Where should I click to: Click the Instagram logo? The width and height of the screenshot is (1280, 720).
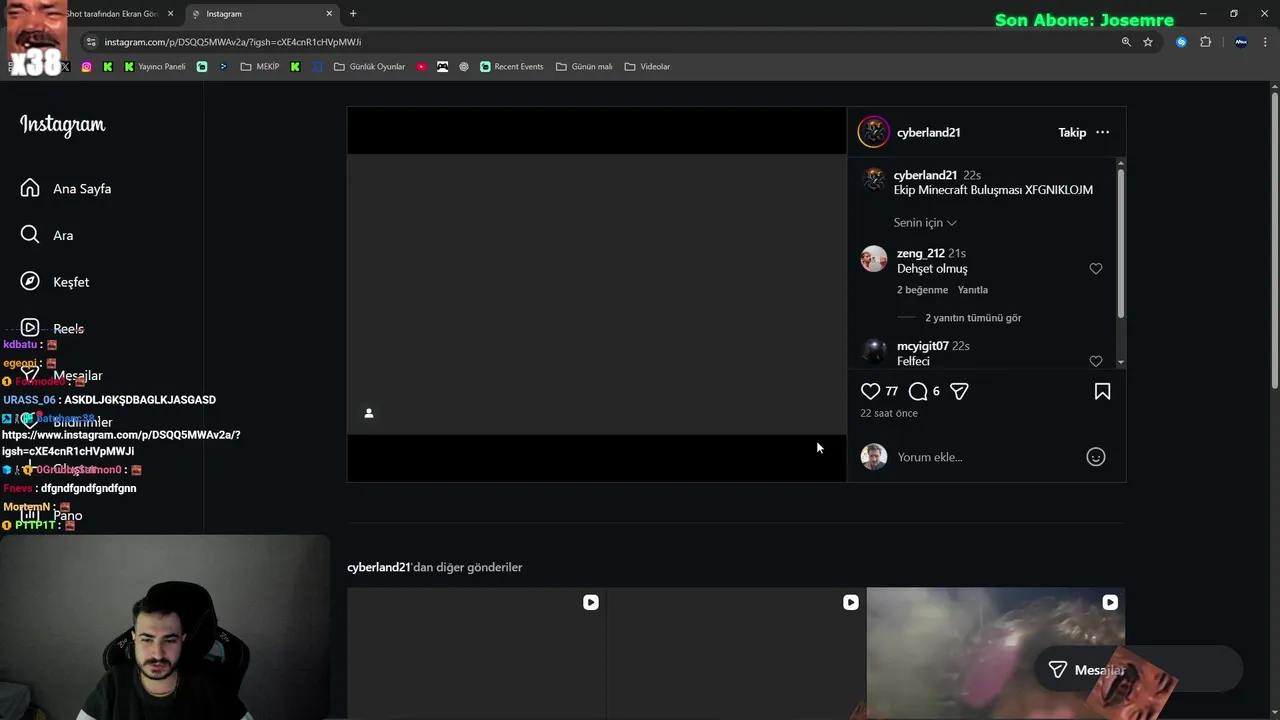click(x=62, y=125)
